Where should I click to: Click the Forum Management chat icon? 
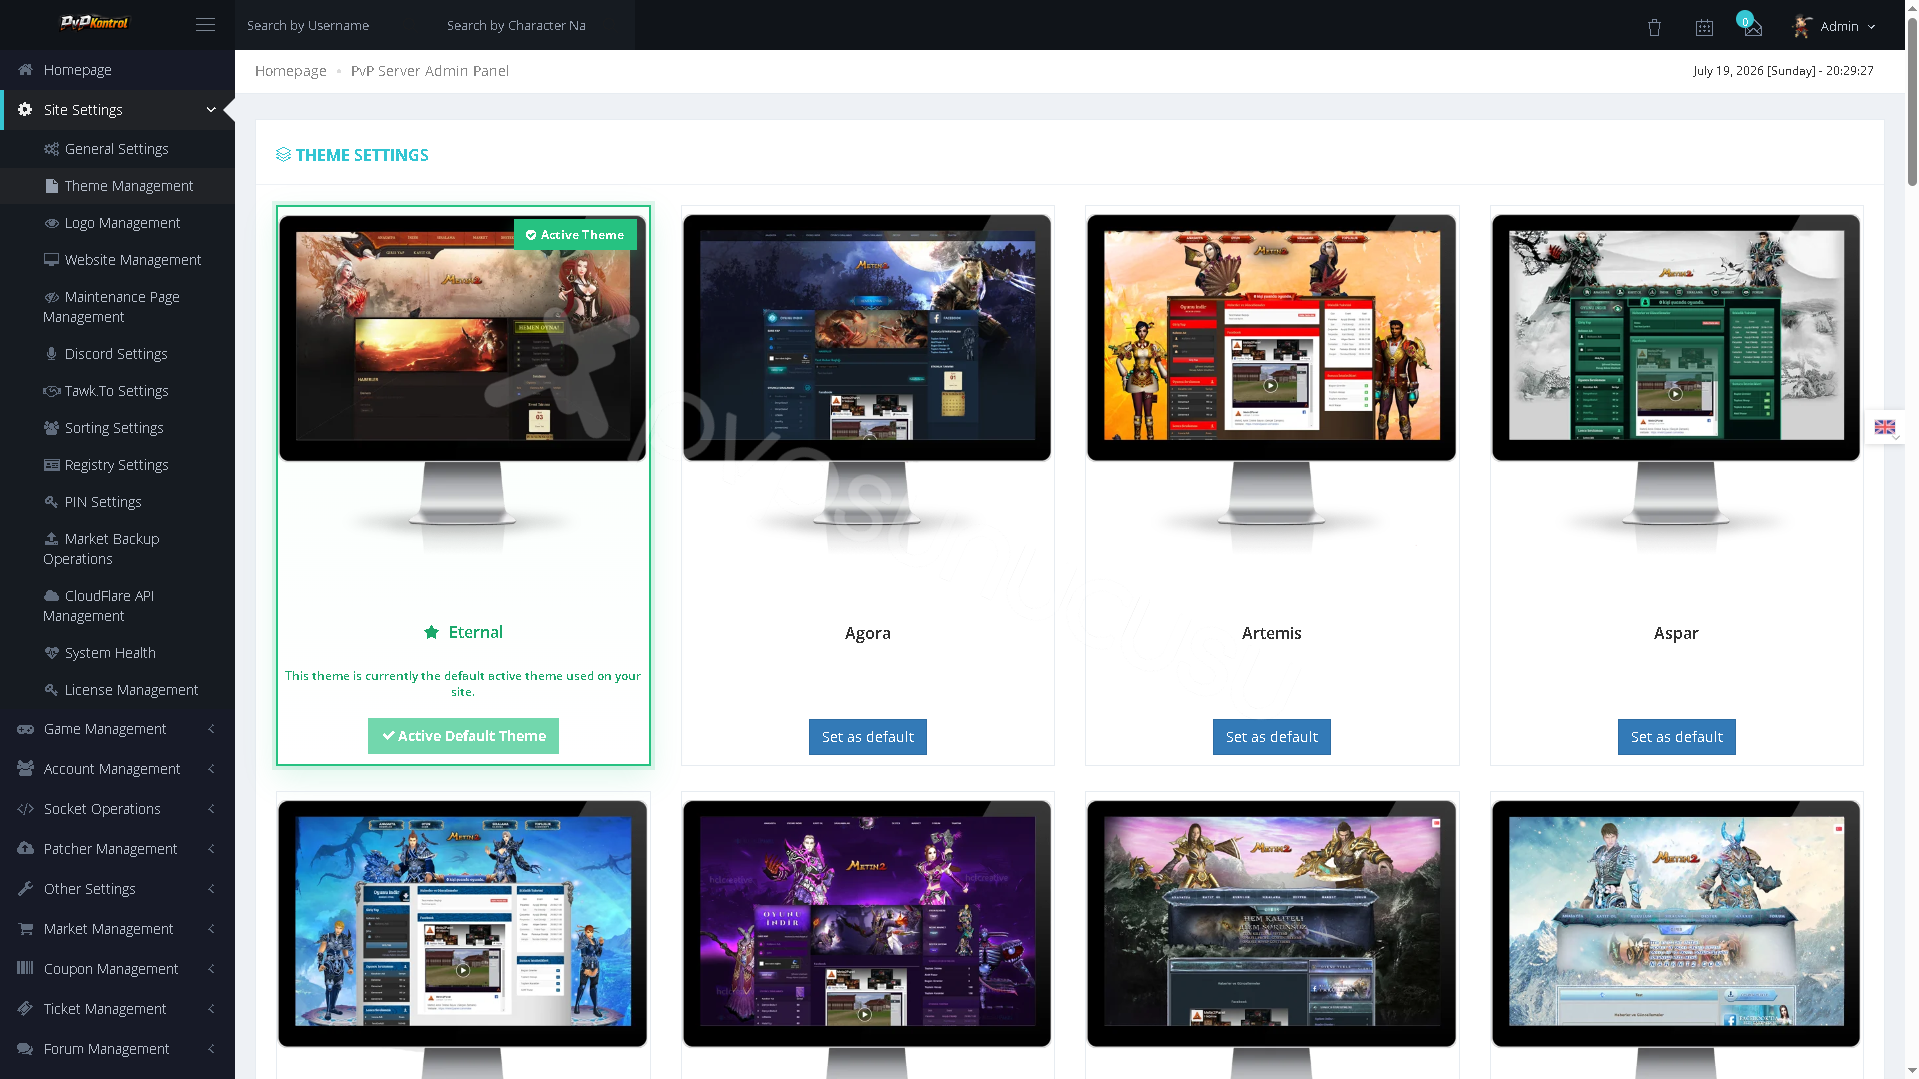(x=25, y=1049)
